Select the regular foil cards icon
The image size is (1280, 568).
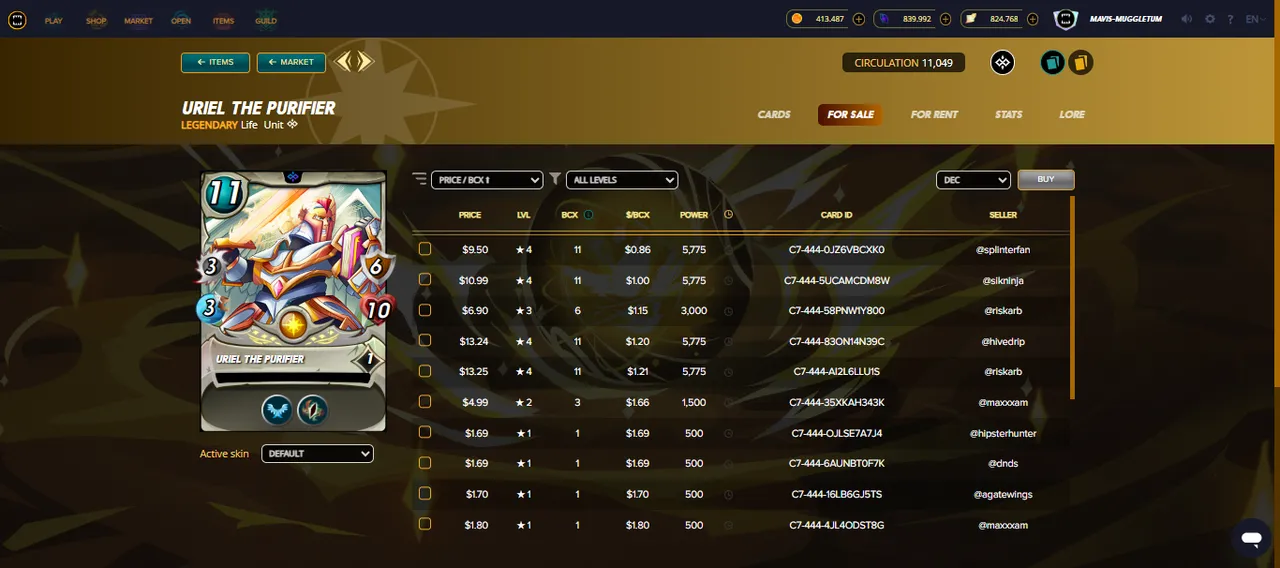pyautogui.click(x=1052, y=63)
